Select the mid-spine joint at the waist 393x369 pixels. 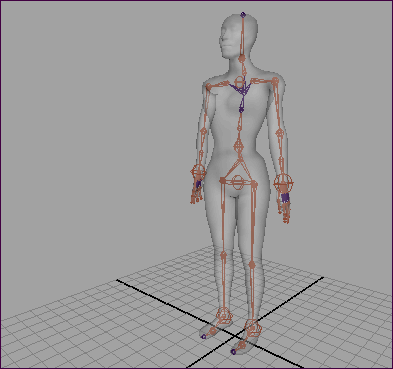pos(239,146)
